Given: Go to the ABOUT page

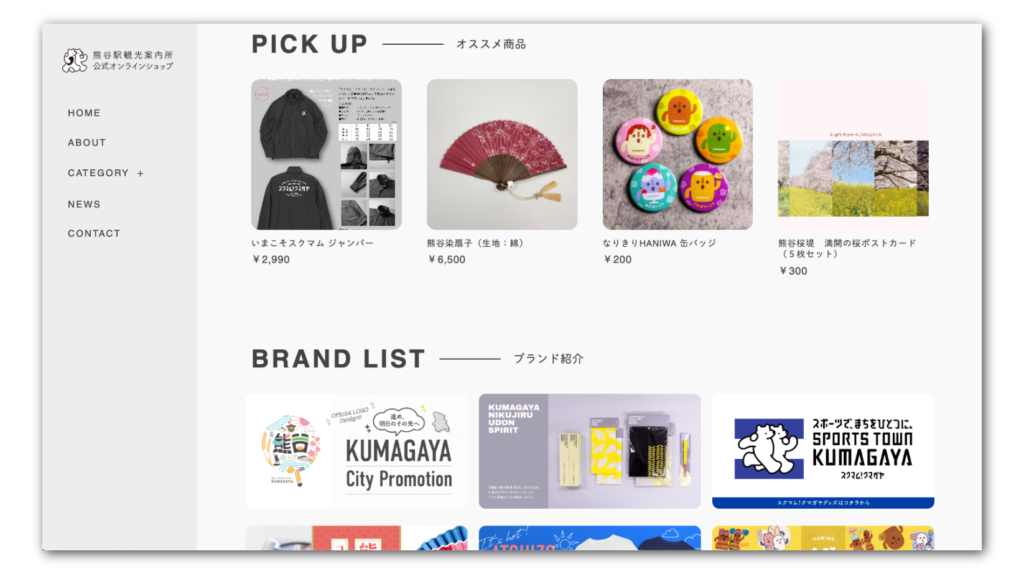Looking at the screenshot, I should 87,142.
